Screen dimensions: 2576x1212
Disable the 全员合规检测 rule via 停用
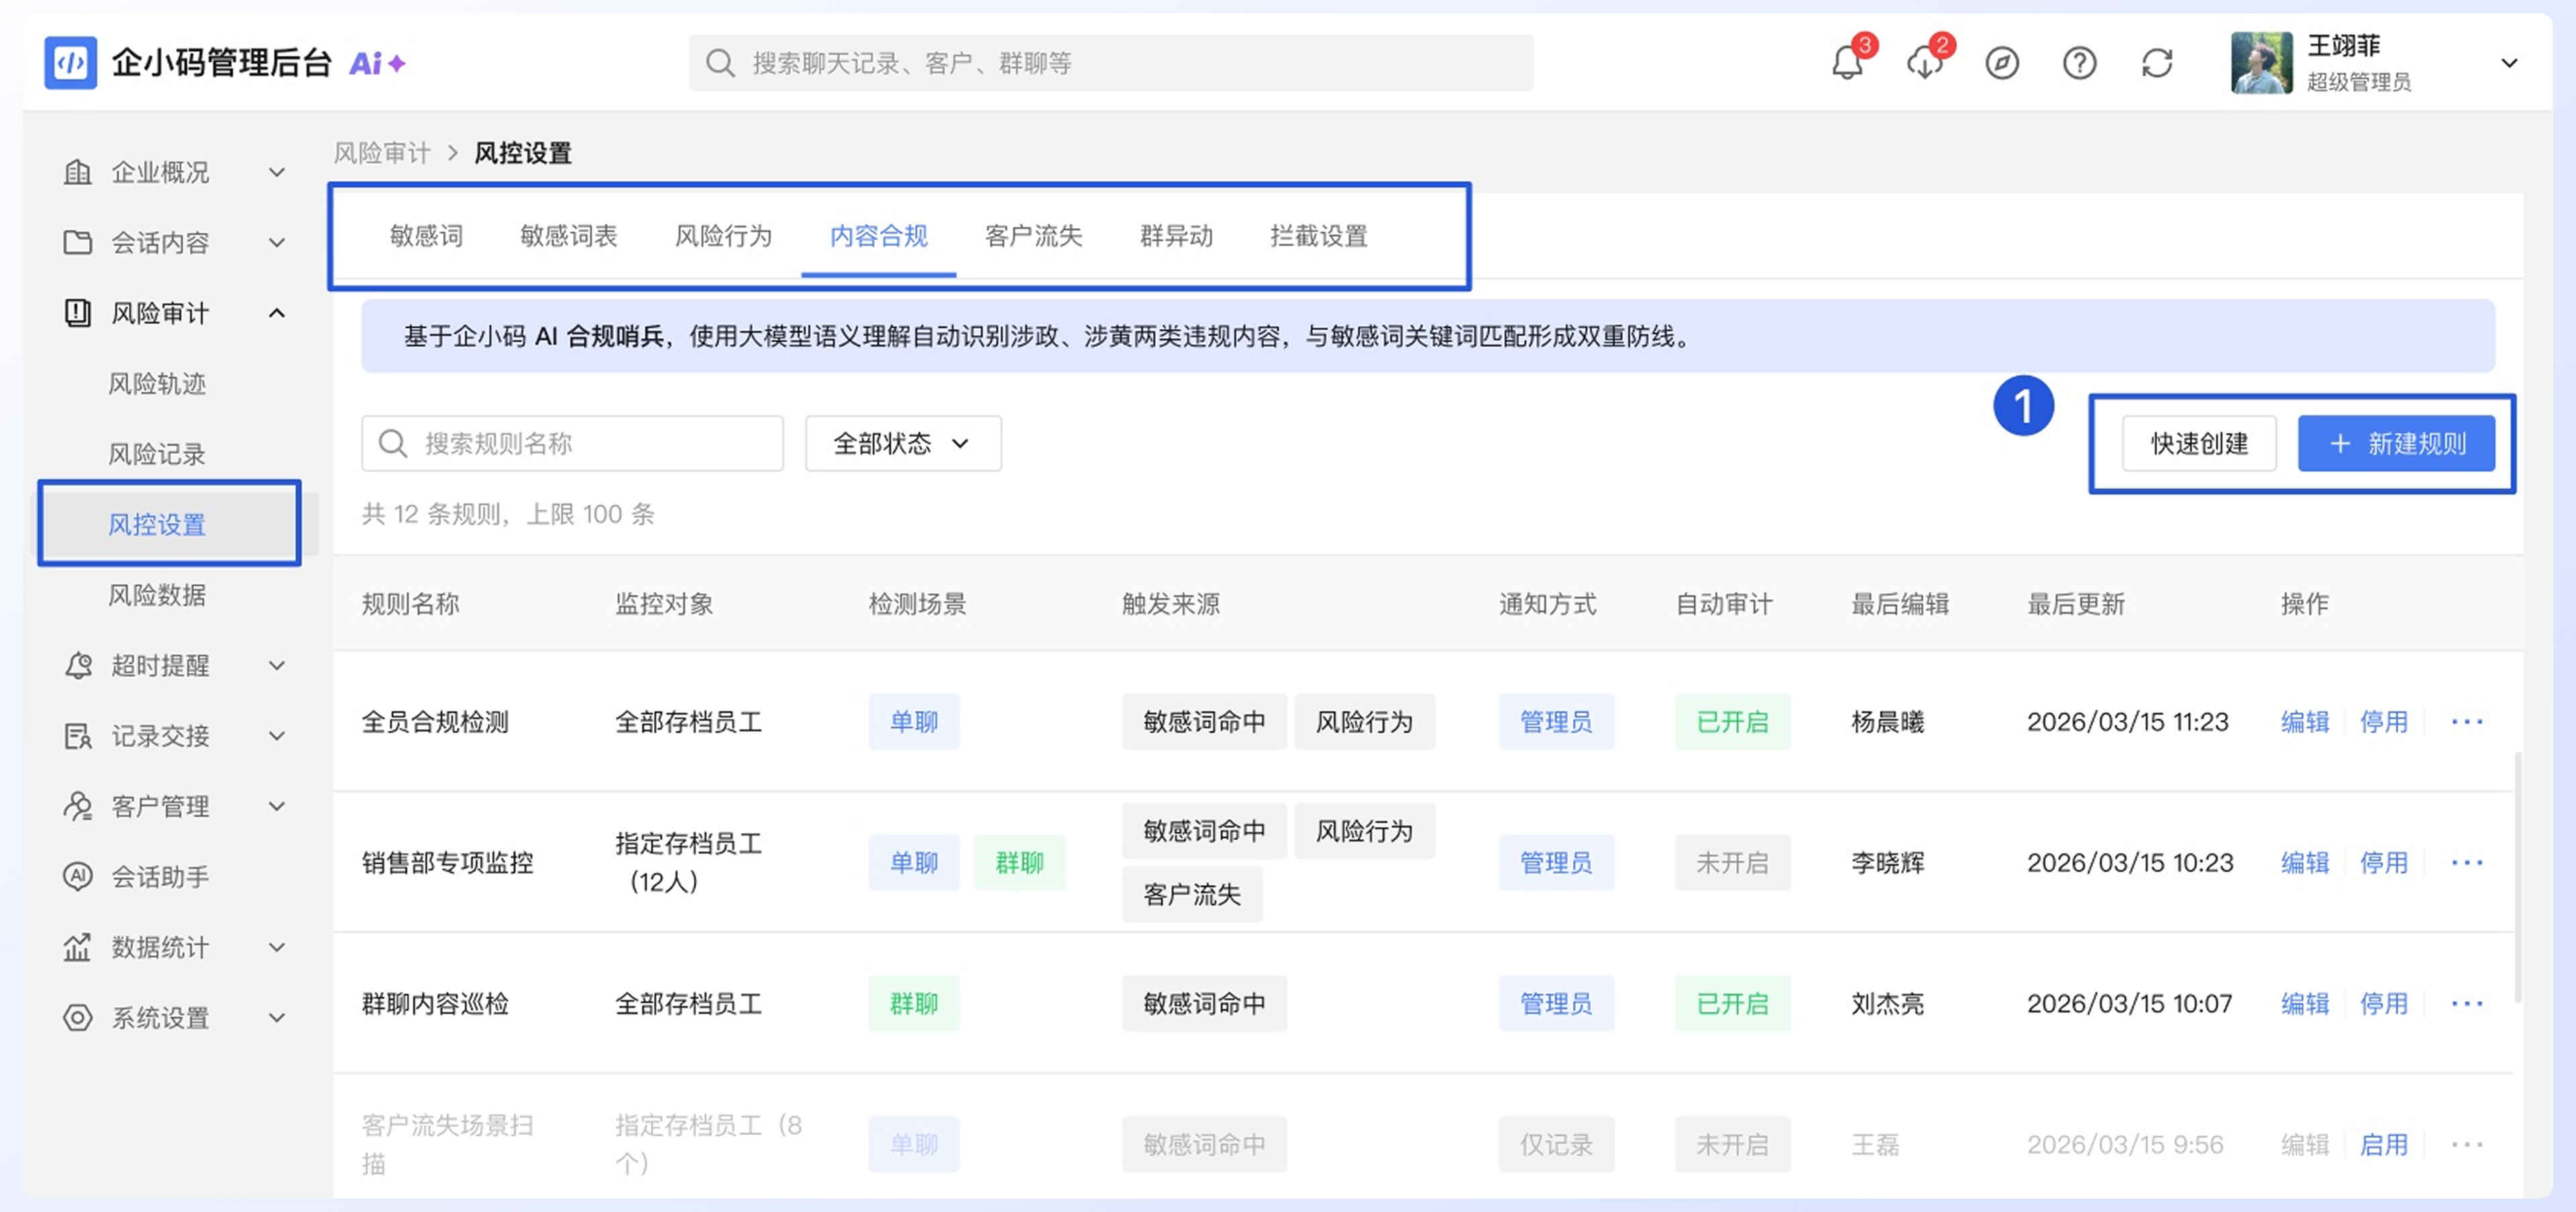[x=2383, y=722]
